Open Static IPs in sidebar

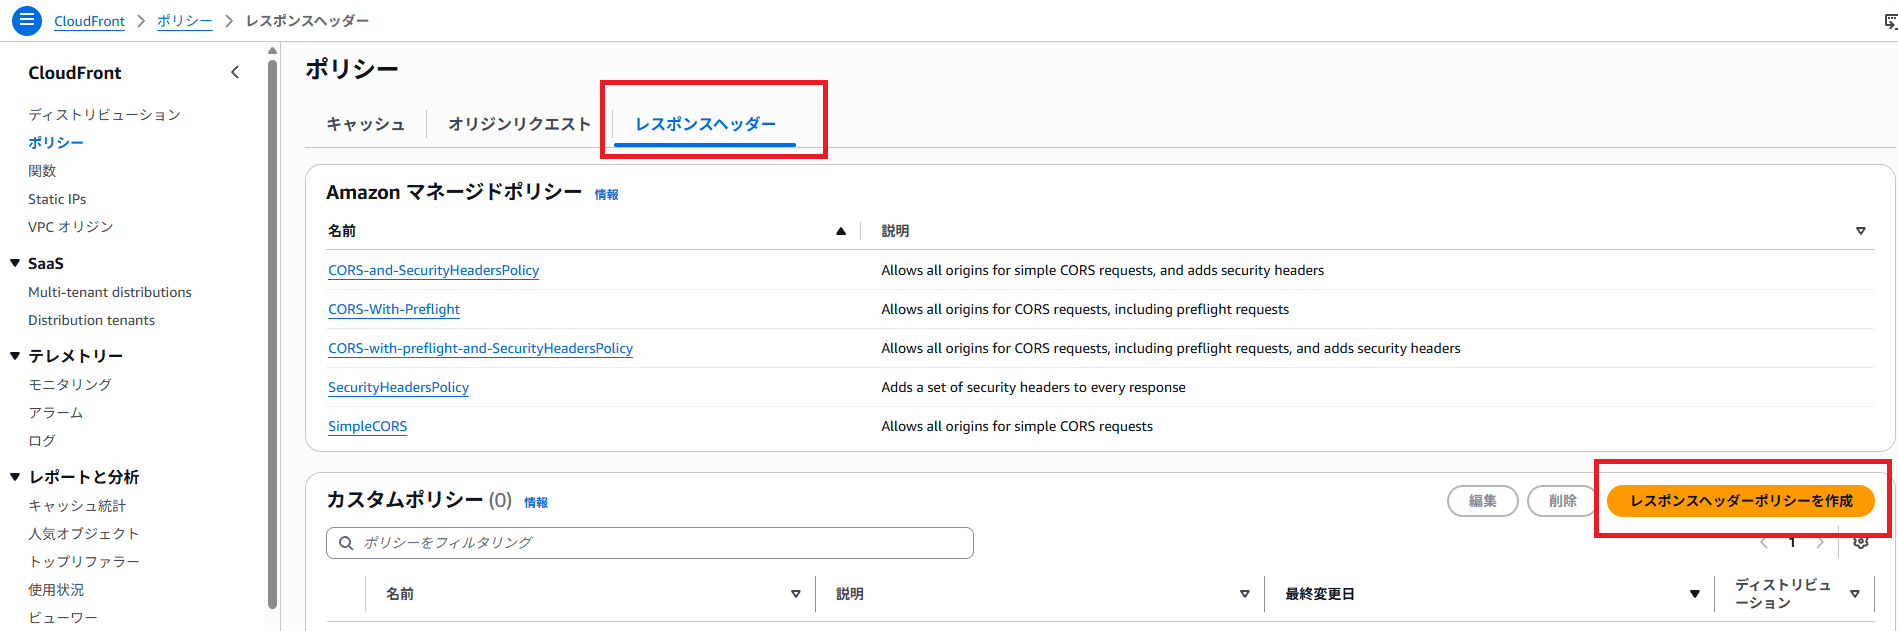[57, 199]
